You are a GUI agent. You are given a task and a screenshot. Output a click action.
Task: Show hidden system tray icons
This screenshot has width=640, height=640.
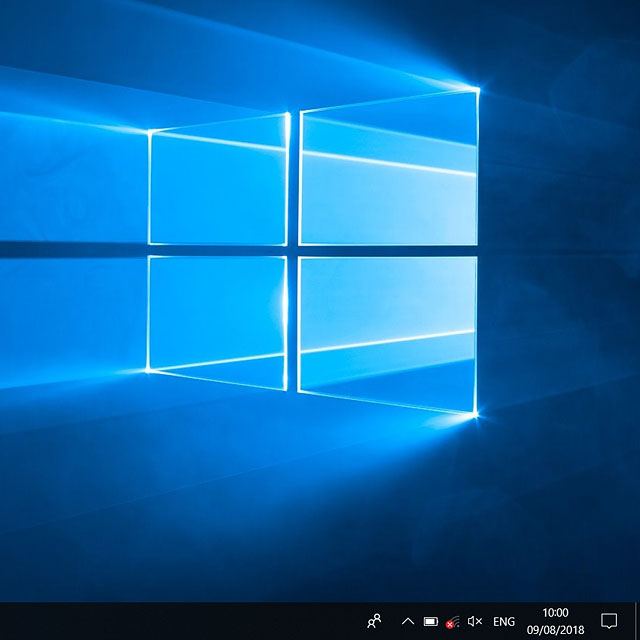pos(408,622)
